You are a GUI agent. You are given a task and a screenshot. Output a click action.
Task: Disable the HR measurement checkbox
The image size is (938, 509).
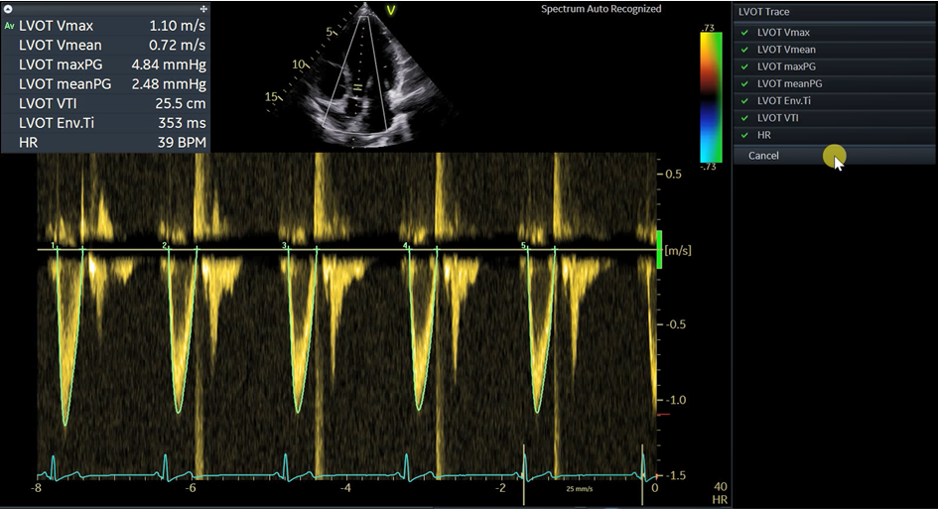(744, 134)
